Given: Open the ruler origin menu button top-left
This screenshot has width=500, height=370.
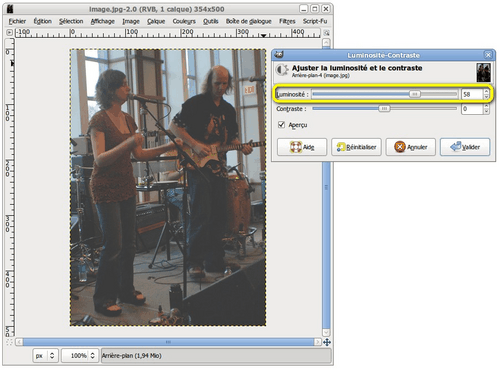Looking at the screenshot, I should click(9, 33).
